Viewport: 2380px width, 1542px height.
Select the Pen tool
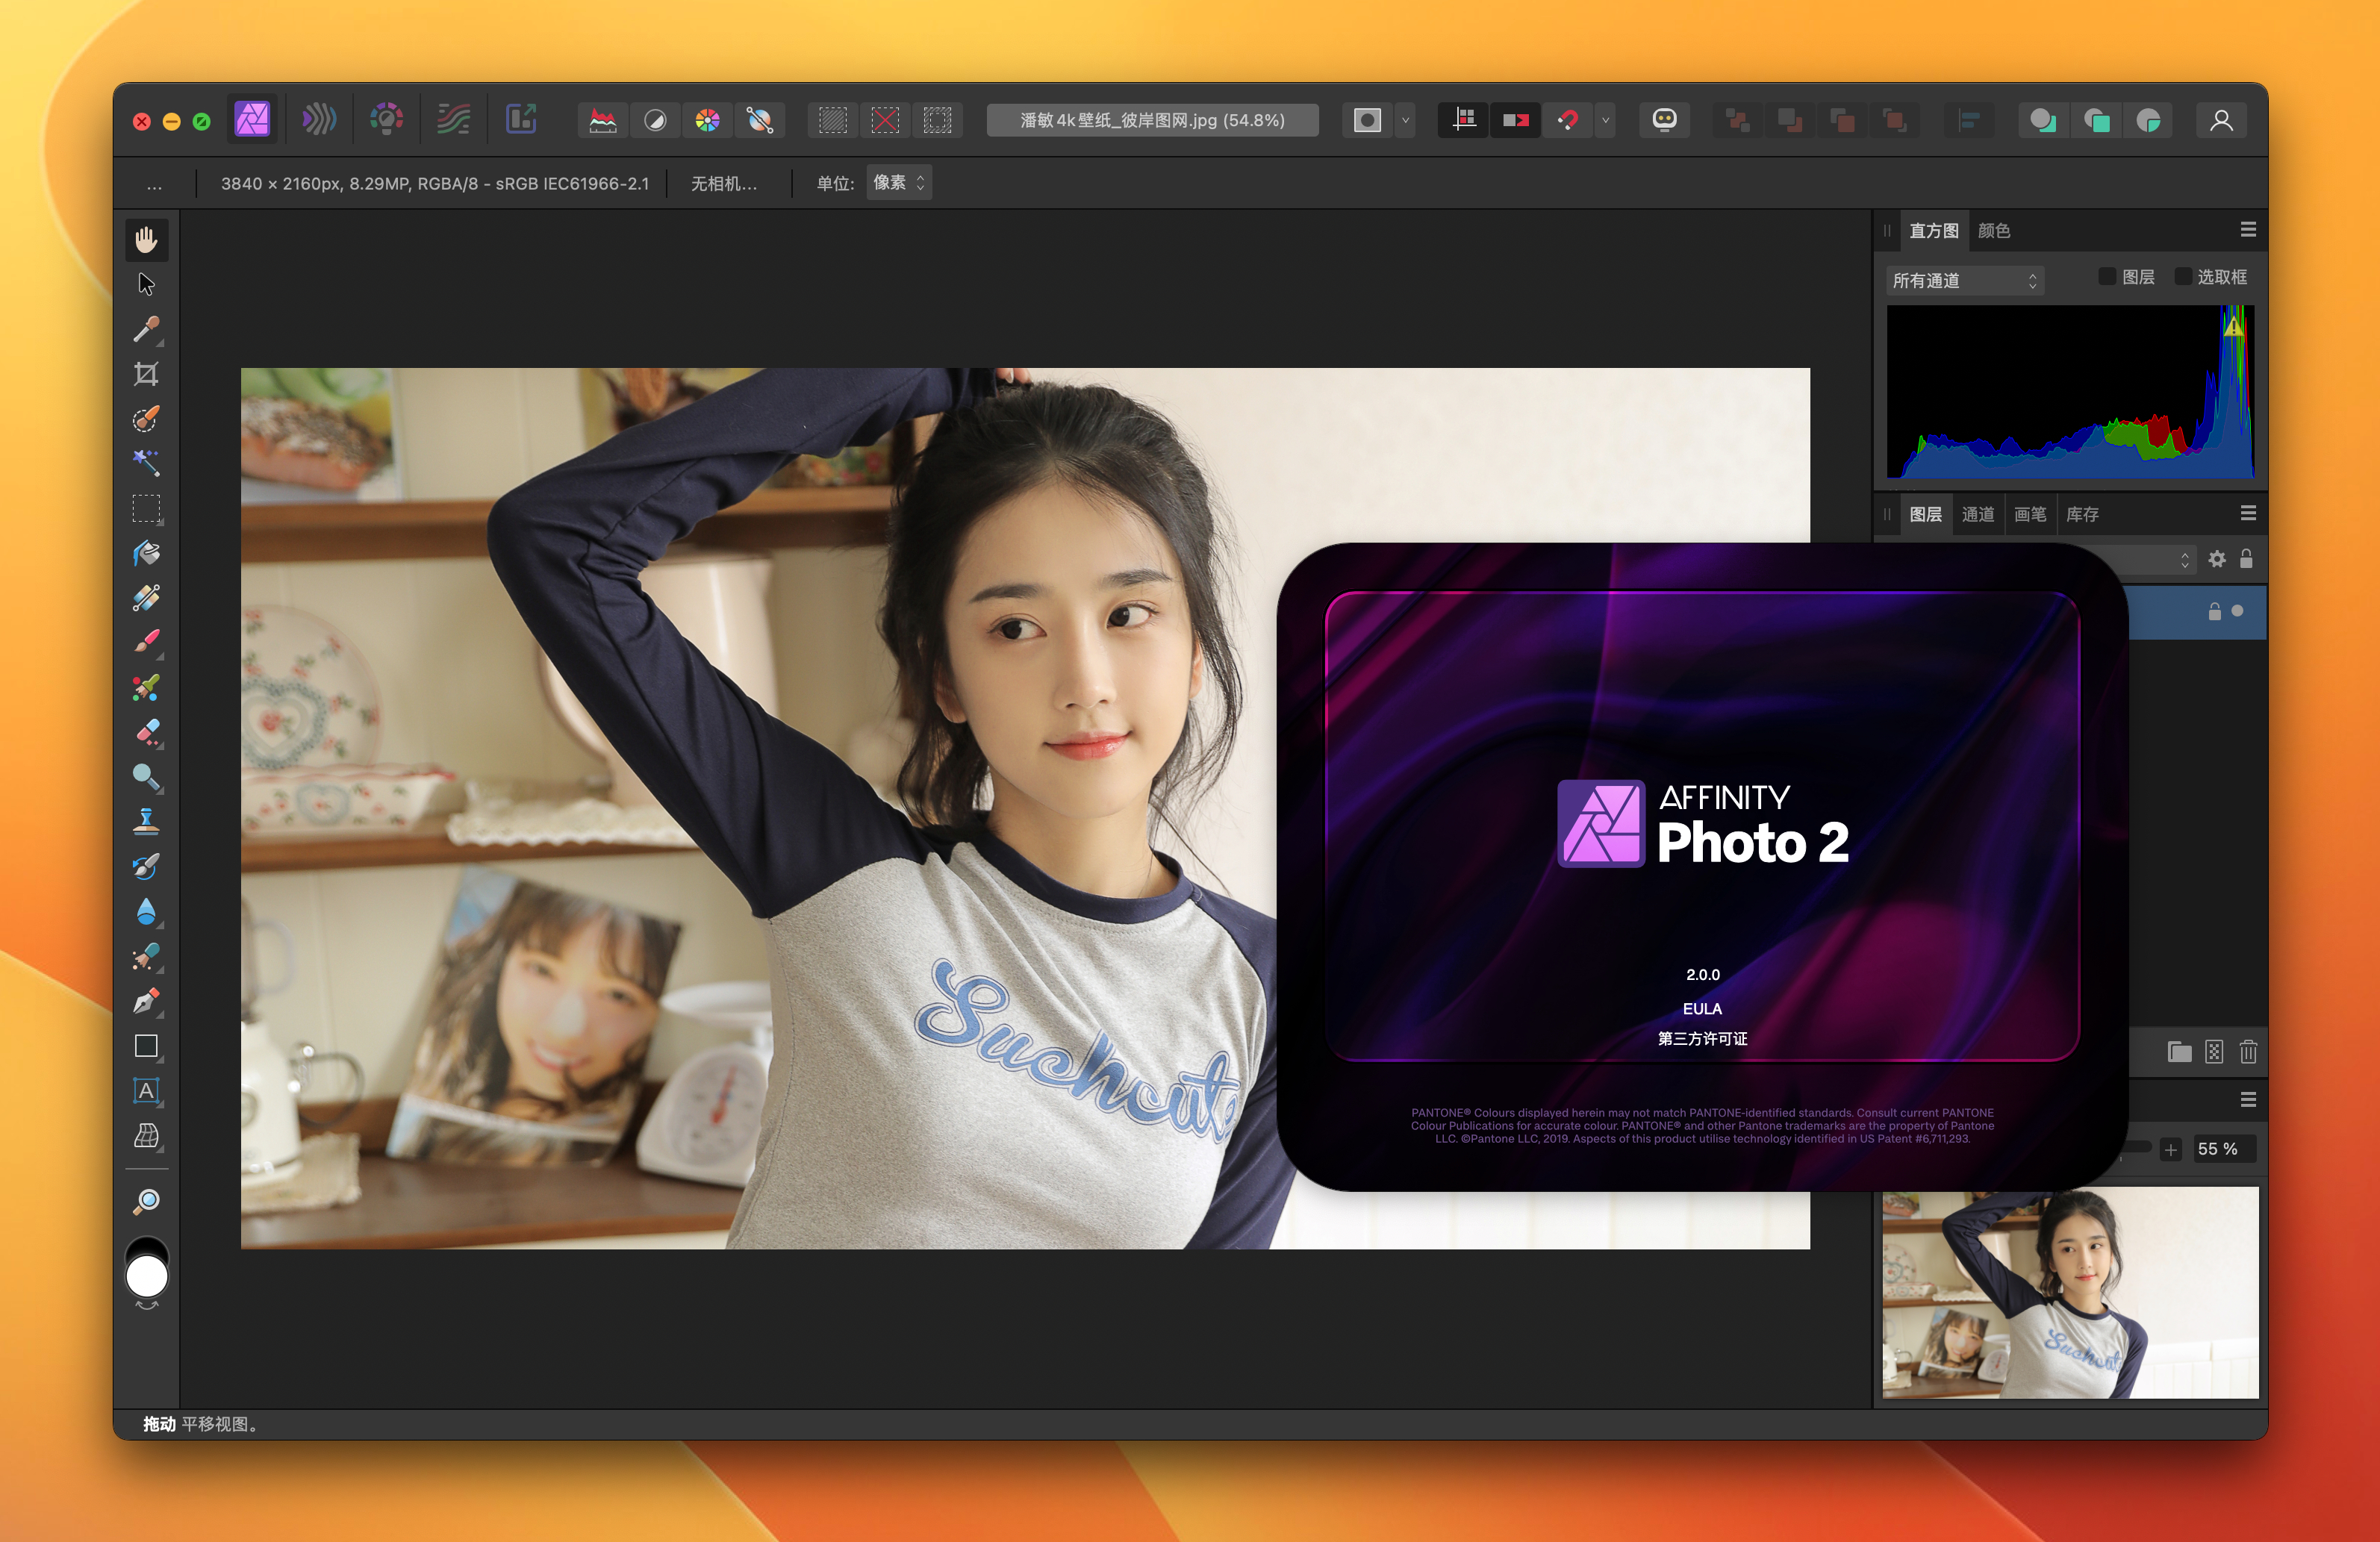click(x=146, y=1001)
